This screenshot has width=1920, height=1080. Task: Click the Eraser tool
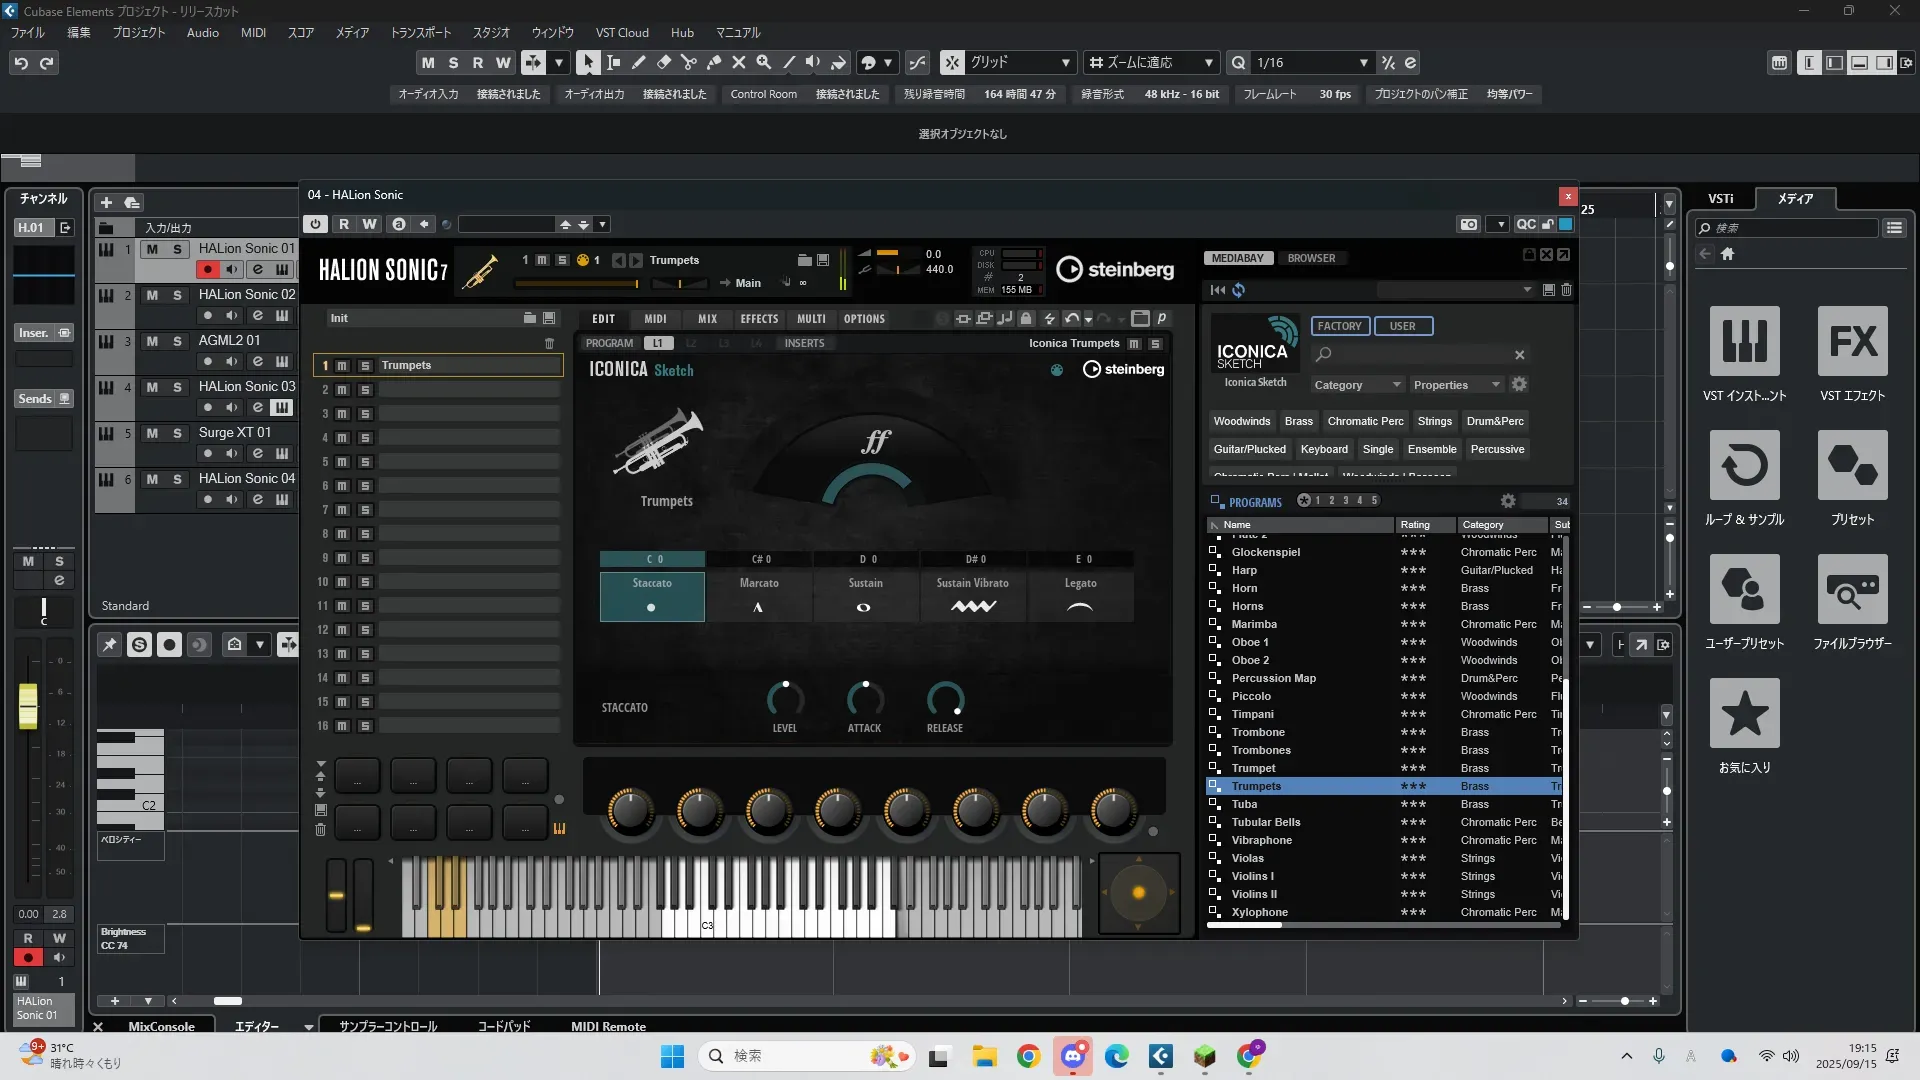click(x=663, y=62)
